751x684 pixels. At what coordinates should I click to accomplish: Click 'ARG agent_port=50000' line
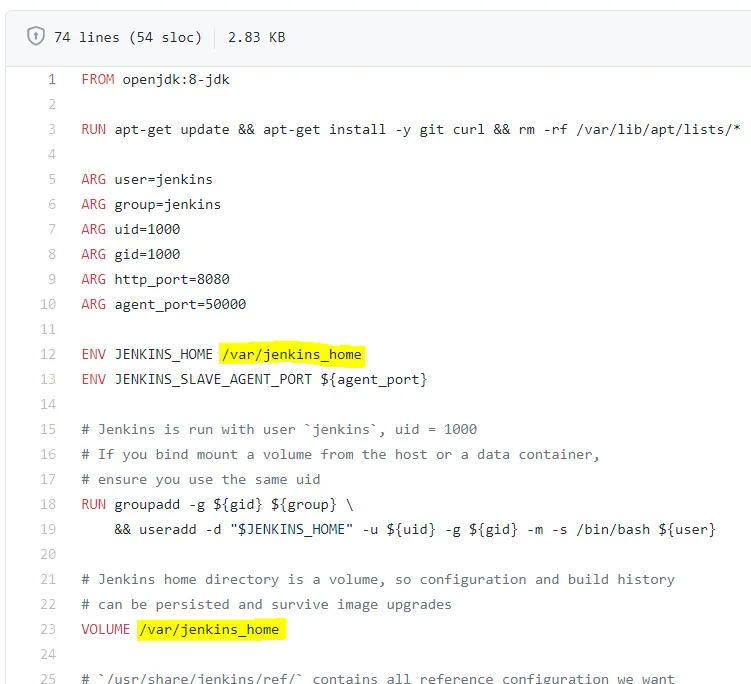164,305
